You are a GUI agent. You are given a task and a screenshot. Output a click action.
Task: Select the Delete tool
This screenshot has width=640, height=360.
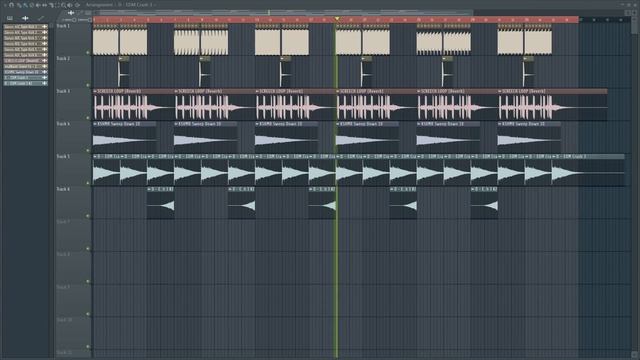pos(31,5)
